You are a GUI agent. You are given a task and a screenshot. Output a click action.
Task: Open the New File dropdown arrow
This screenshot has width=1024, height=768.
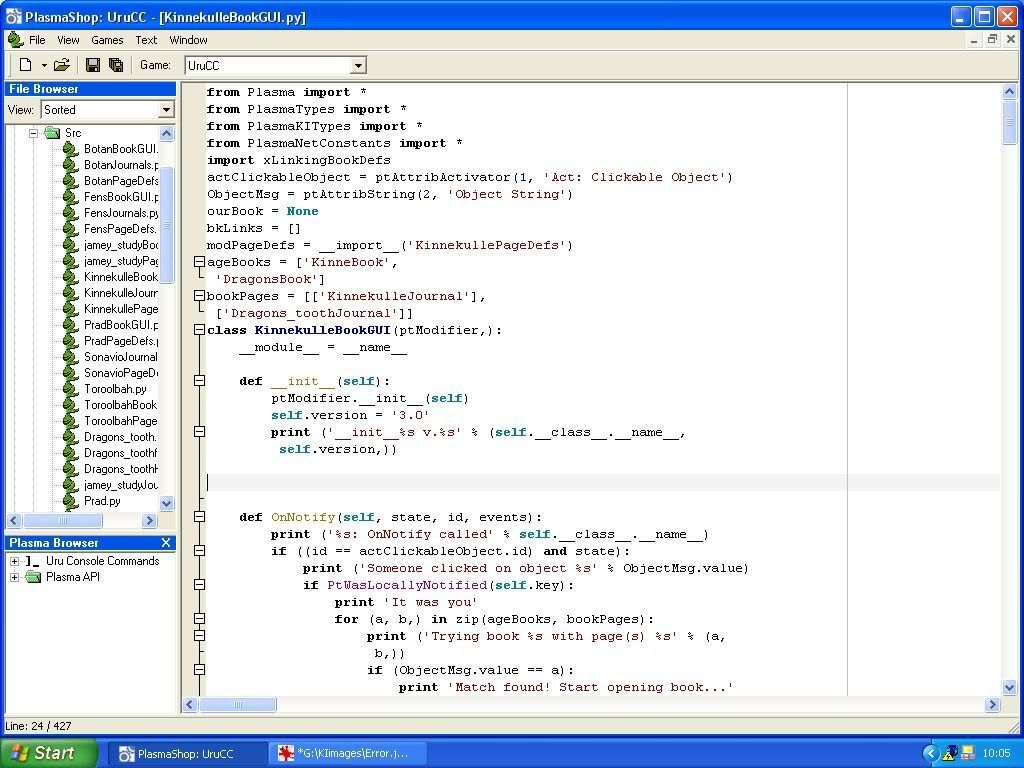point(44,65)
